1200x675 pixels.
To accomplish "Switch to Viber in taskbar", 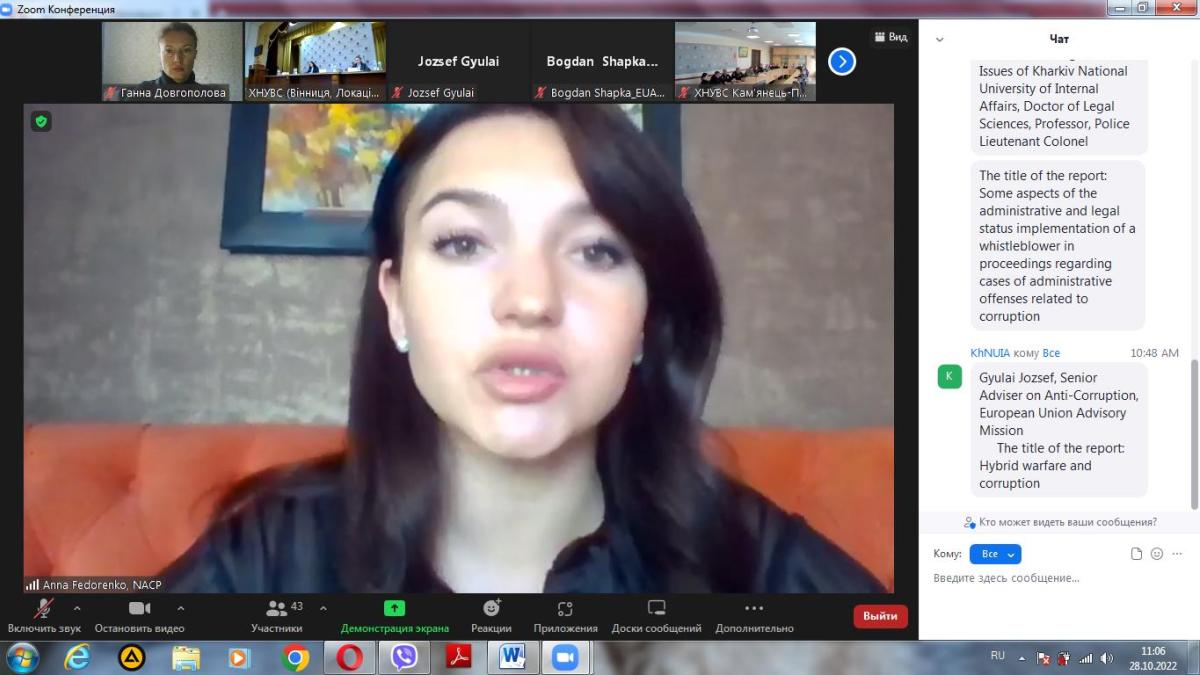I will click(404, 657).
